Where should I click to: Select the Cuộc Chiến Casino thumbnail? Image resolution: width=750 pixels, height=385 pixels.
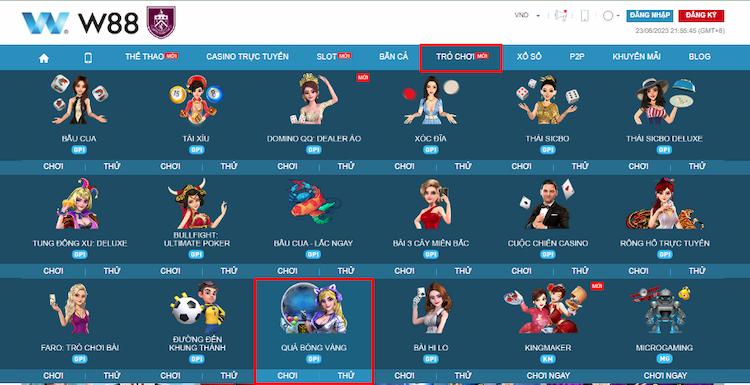pyautogui.click(x=547, y=204)
